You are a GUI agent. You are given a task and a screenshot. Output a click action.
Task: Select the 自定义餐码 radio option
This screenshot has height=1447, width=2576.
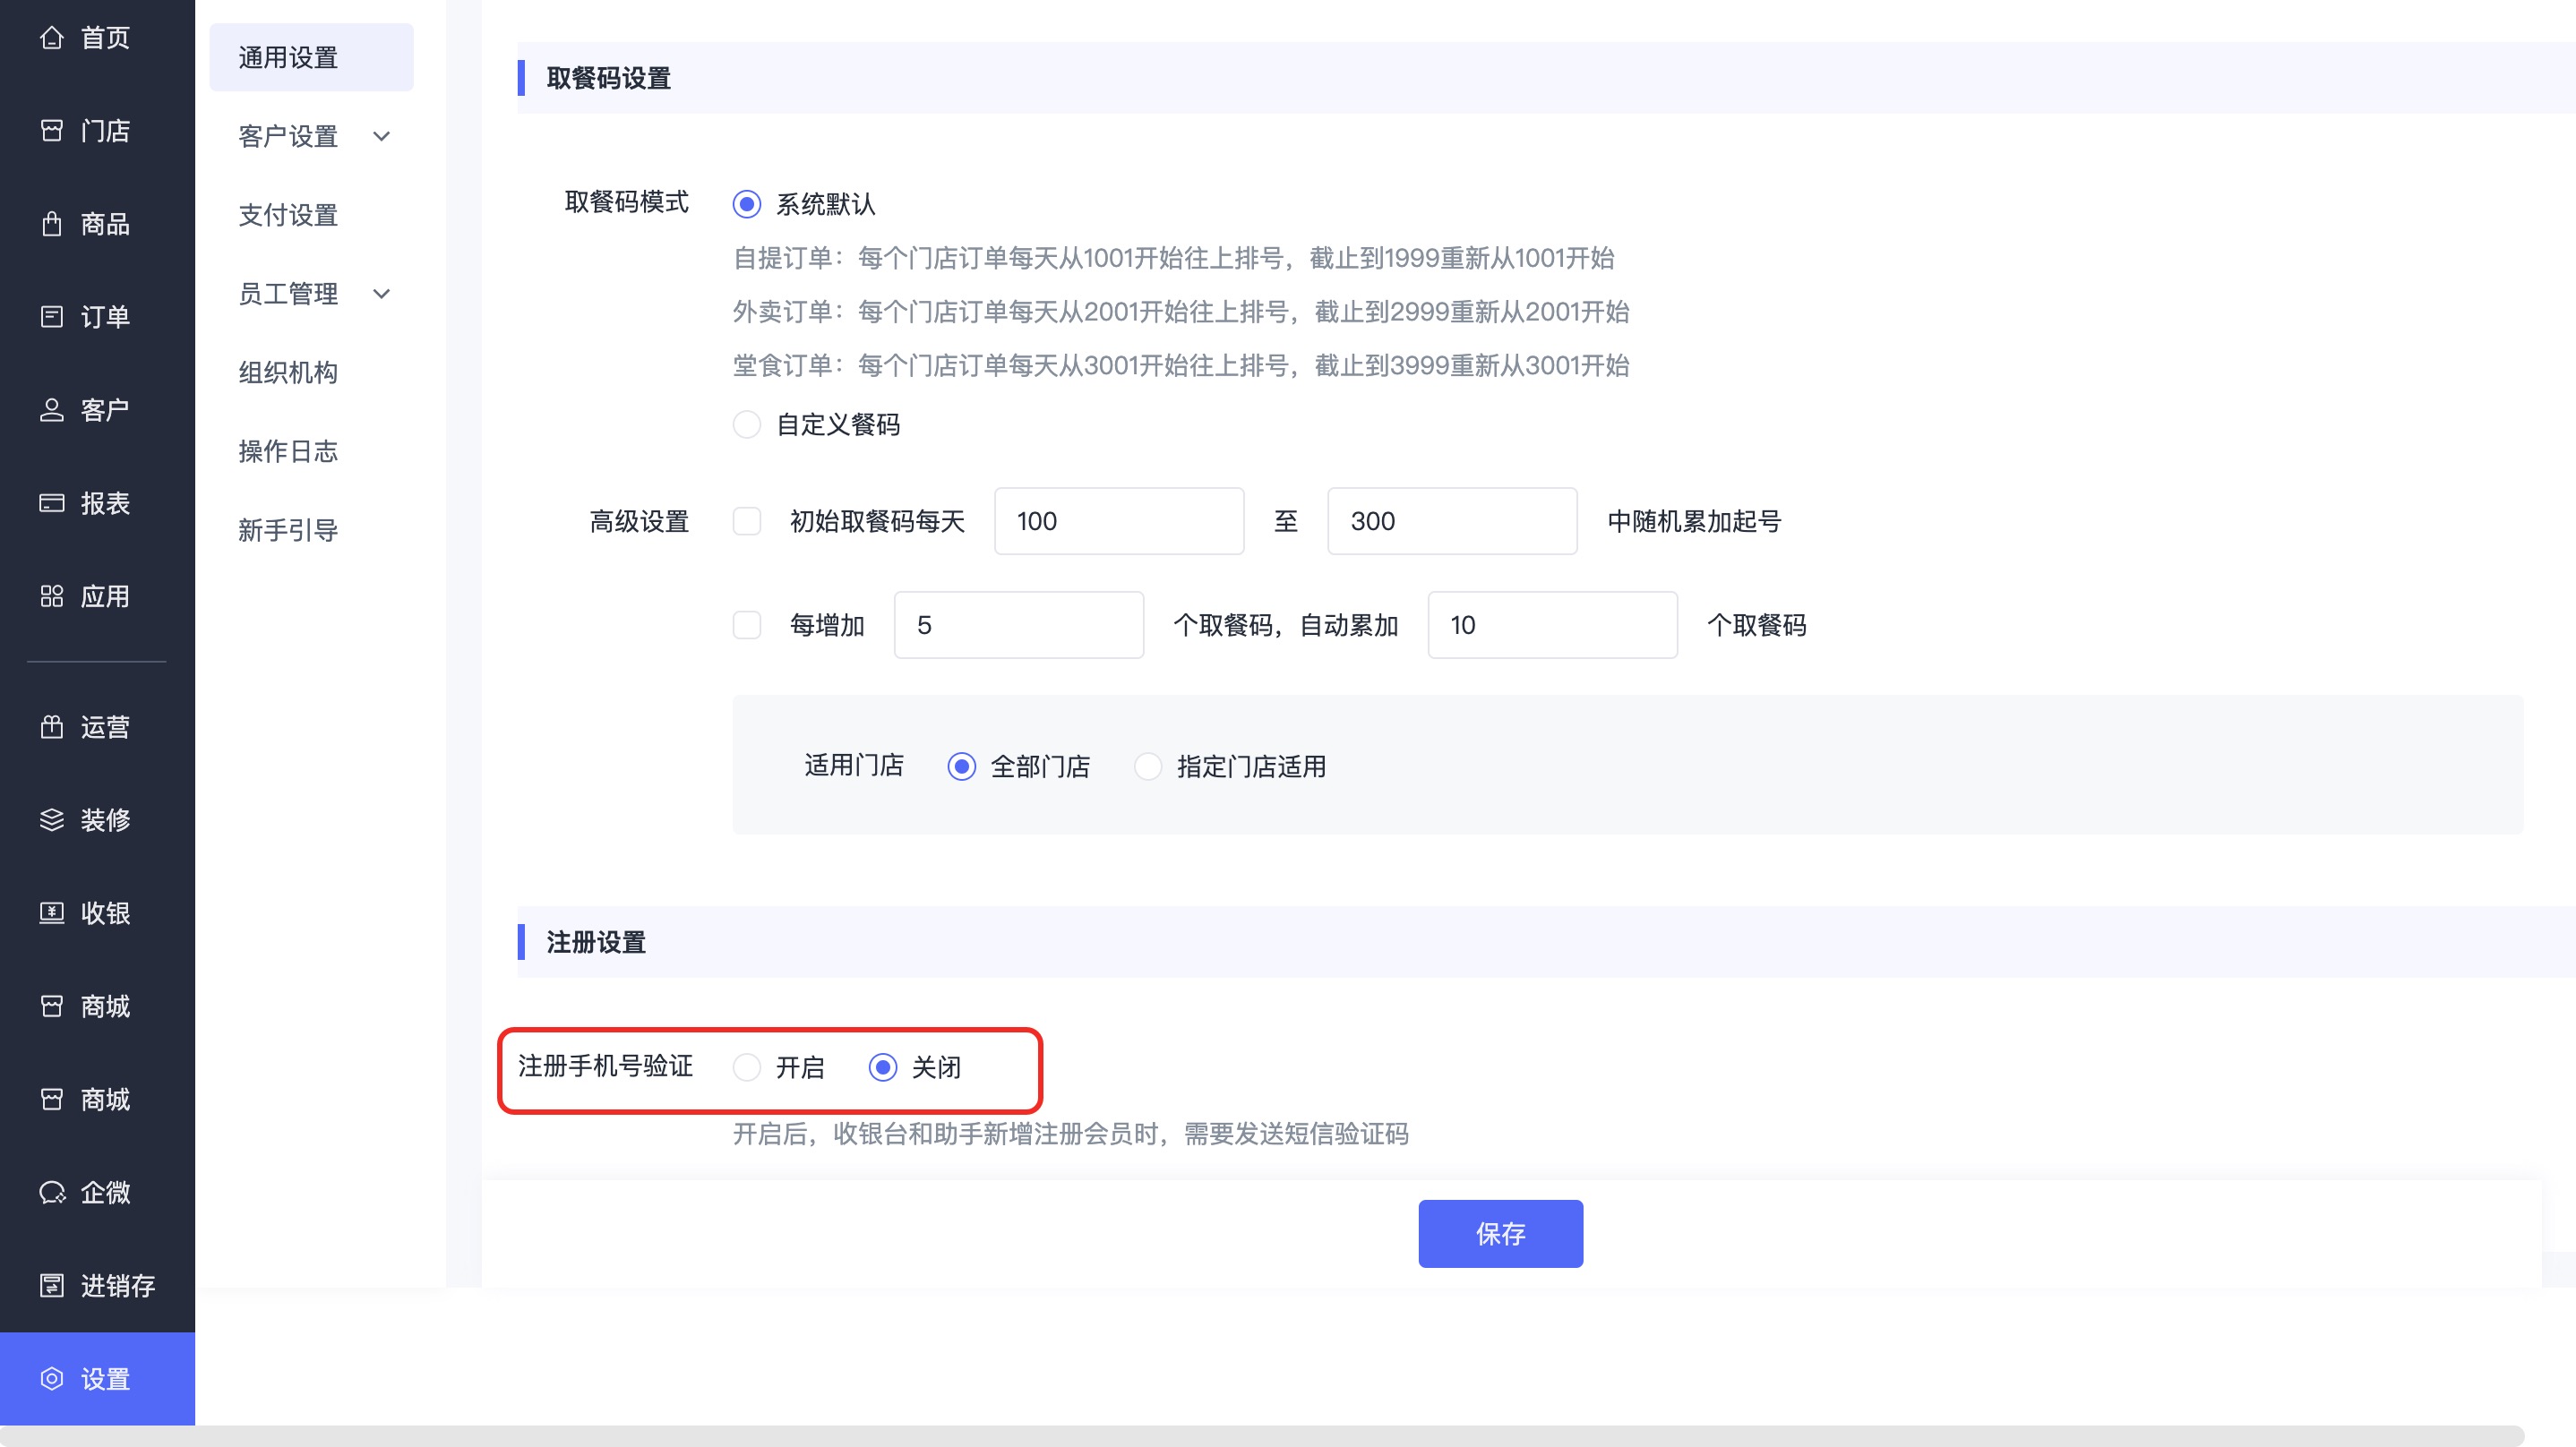pos(746,425)
